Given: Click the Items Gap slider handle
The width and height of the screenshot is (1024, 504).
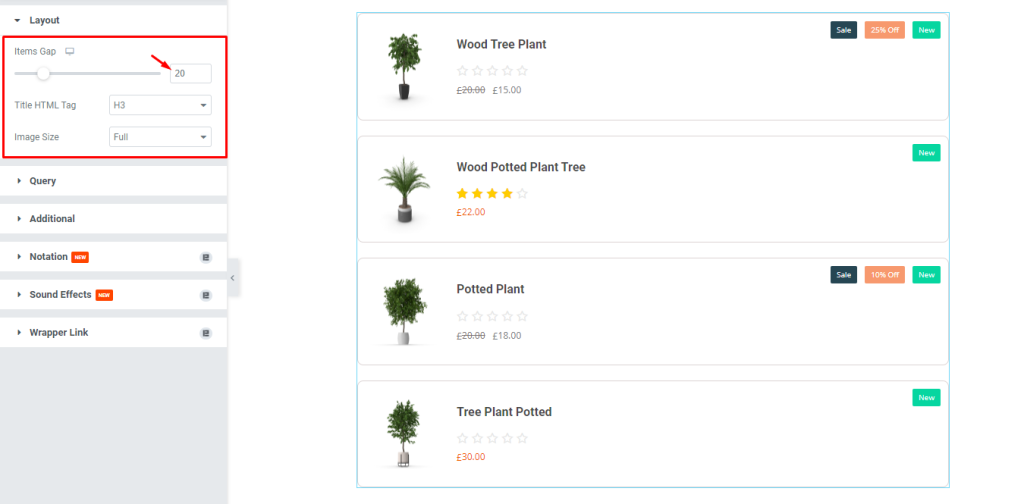Looking at the screenshot, I should tap(43, 73).
